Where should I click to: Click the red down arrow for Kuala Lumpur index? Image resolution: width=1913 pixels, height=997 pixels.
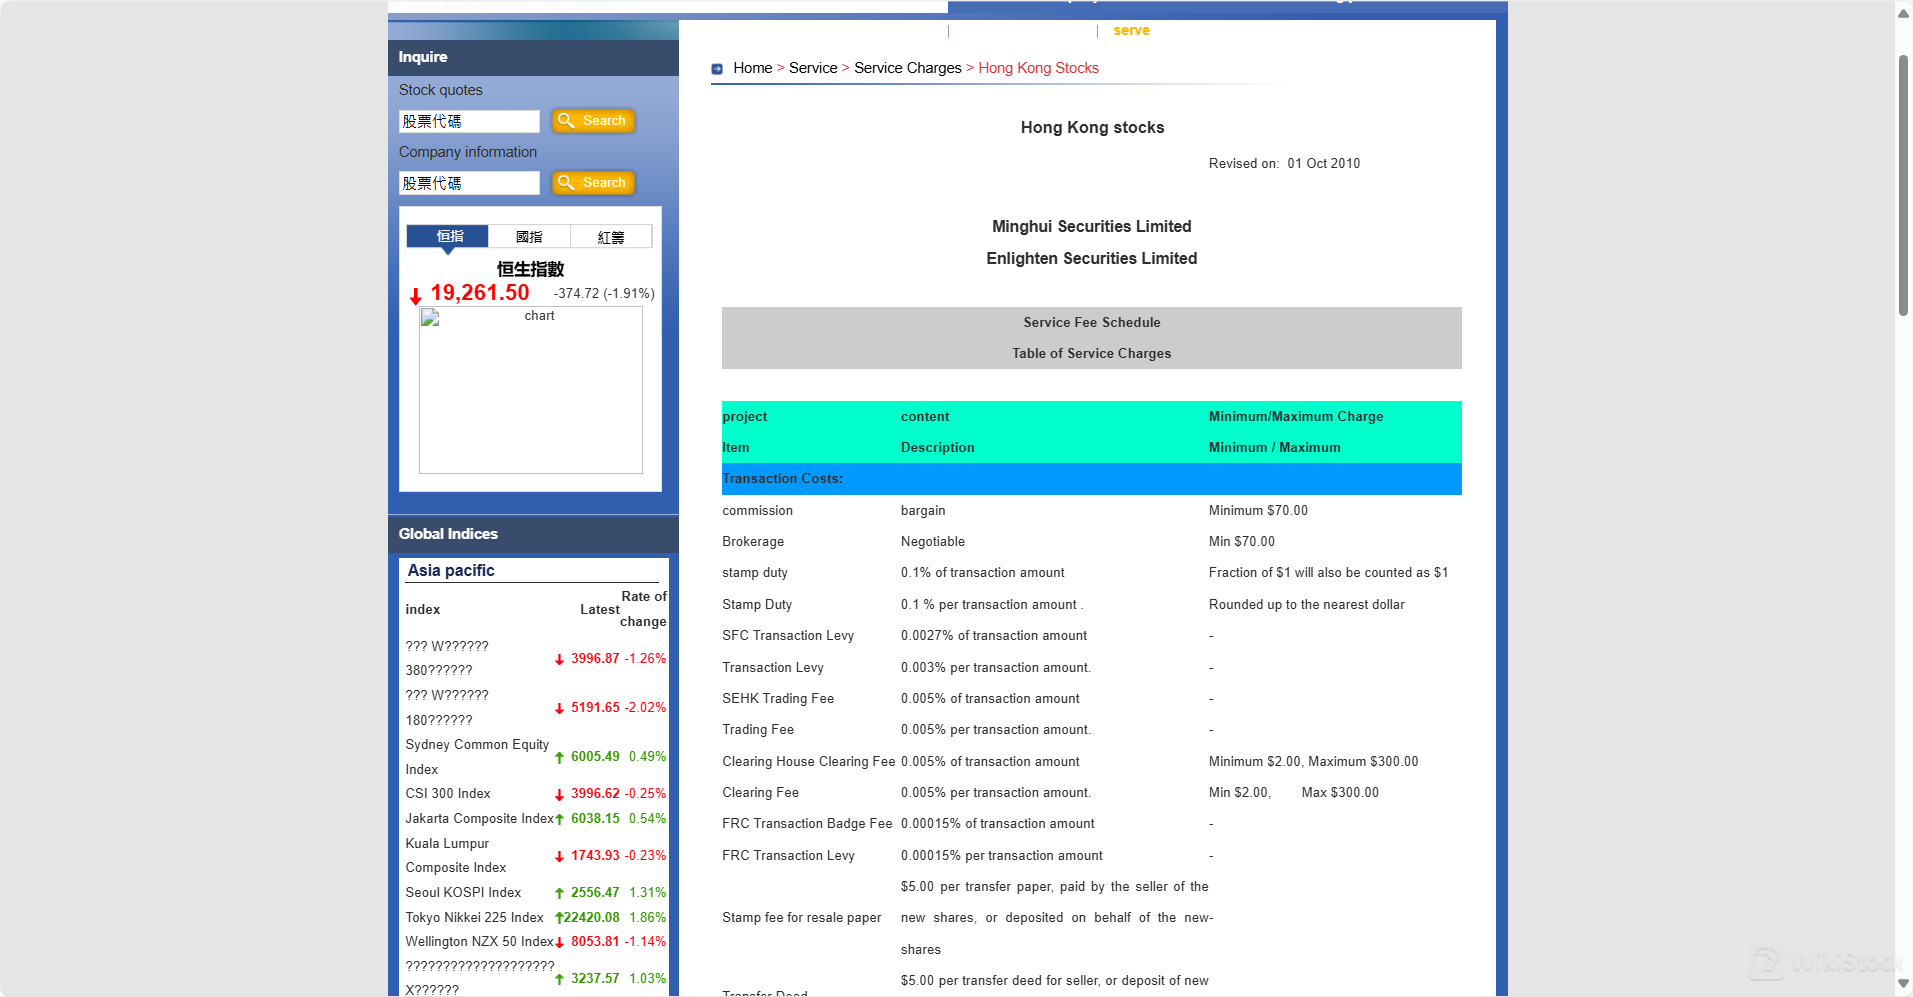pos(559,856)
